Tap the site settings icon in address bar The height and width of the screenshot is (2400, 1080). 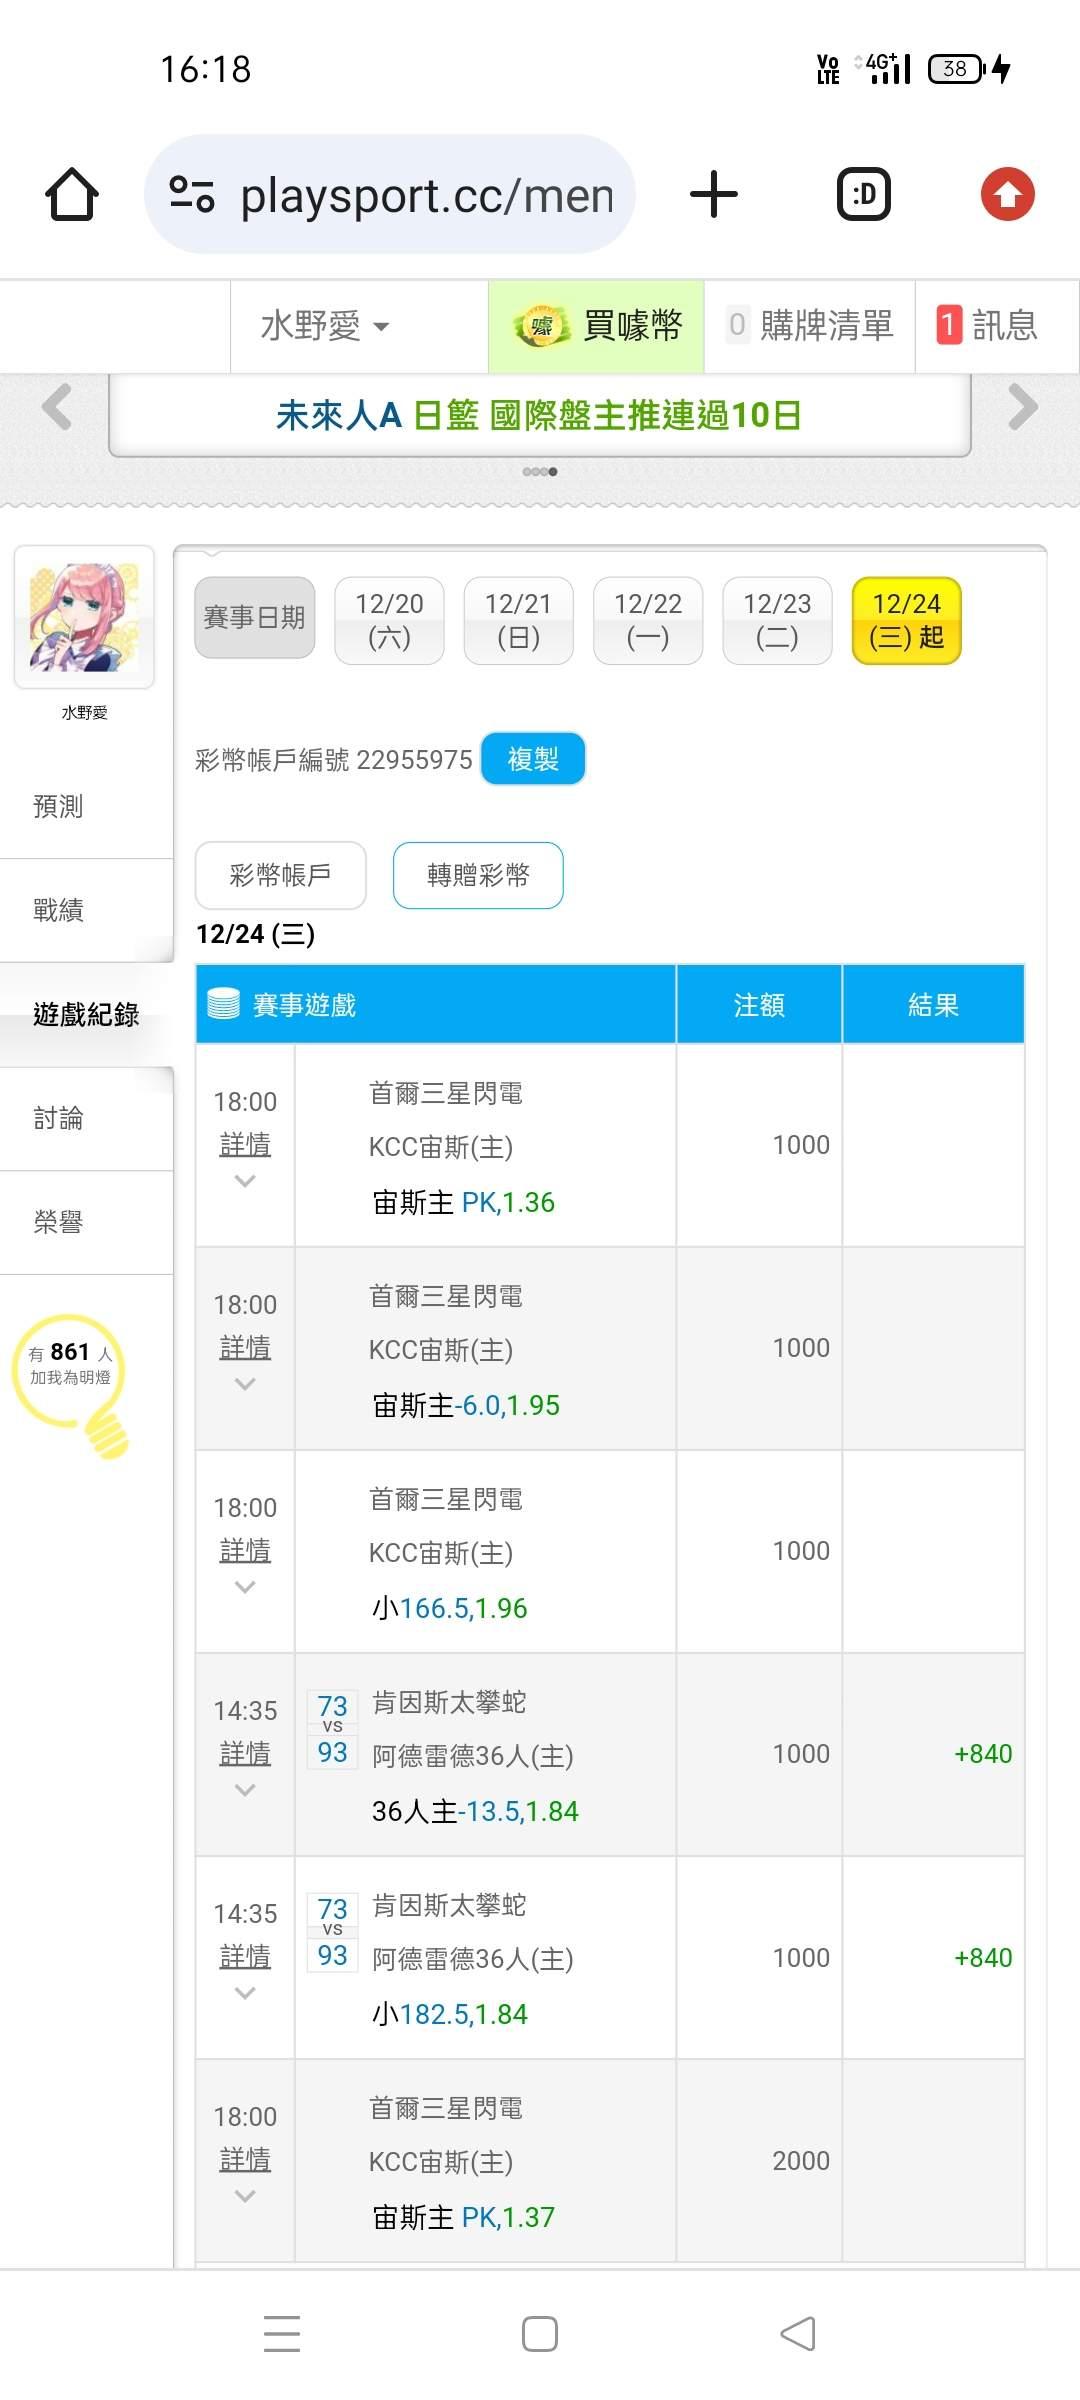(x=192, y=194)
